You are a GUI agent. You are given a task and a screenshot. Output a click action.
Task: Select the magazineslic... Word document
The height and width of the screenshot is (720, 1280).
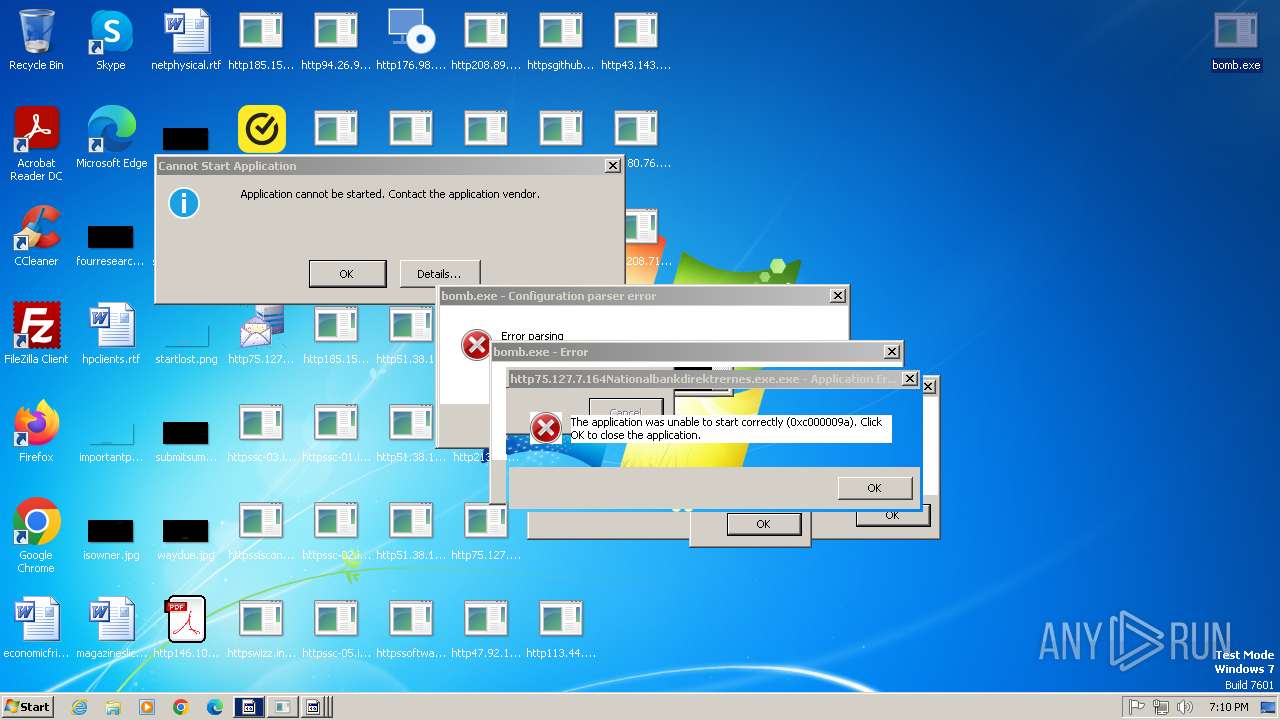tap(111, 628)
